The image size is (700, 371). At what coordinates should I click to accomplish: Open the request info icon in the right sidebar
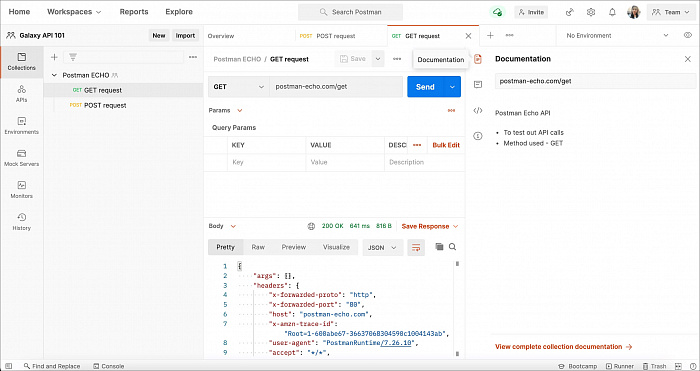(x=478, y=136)
